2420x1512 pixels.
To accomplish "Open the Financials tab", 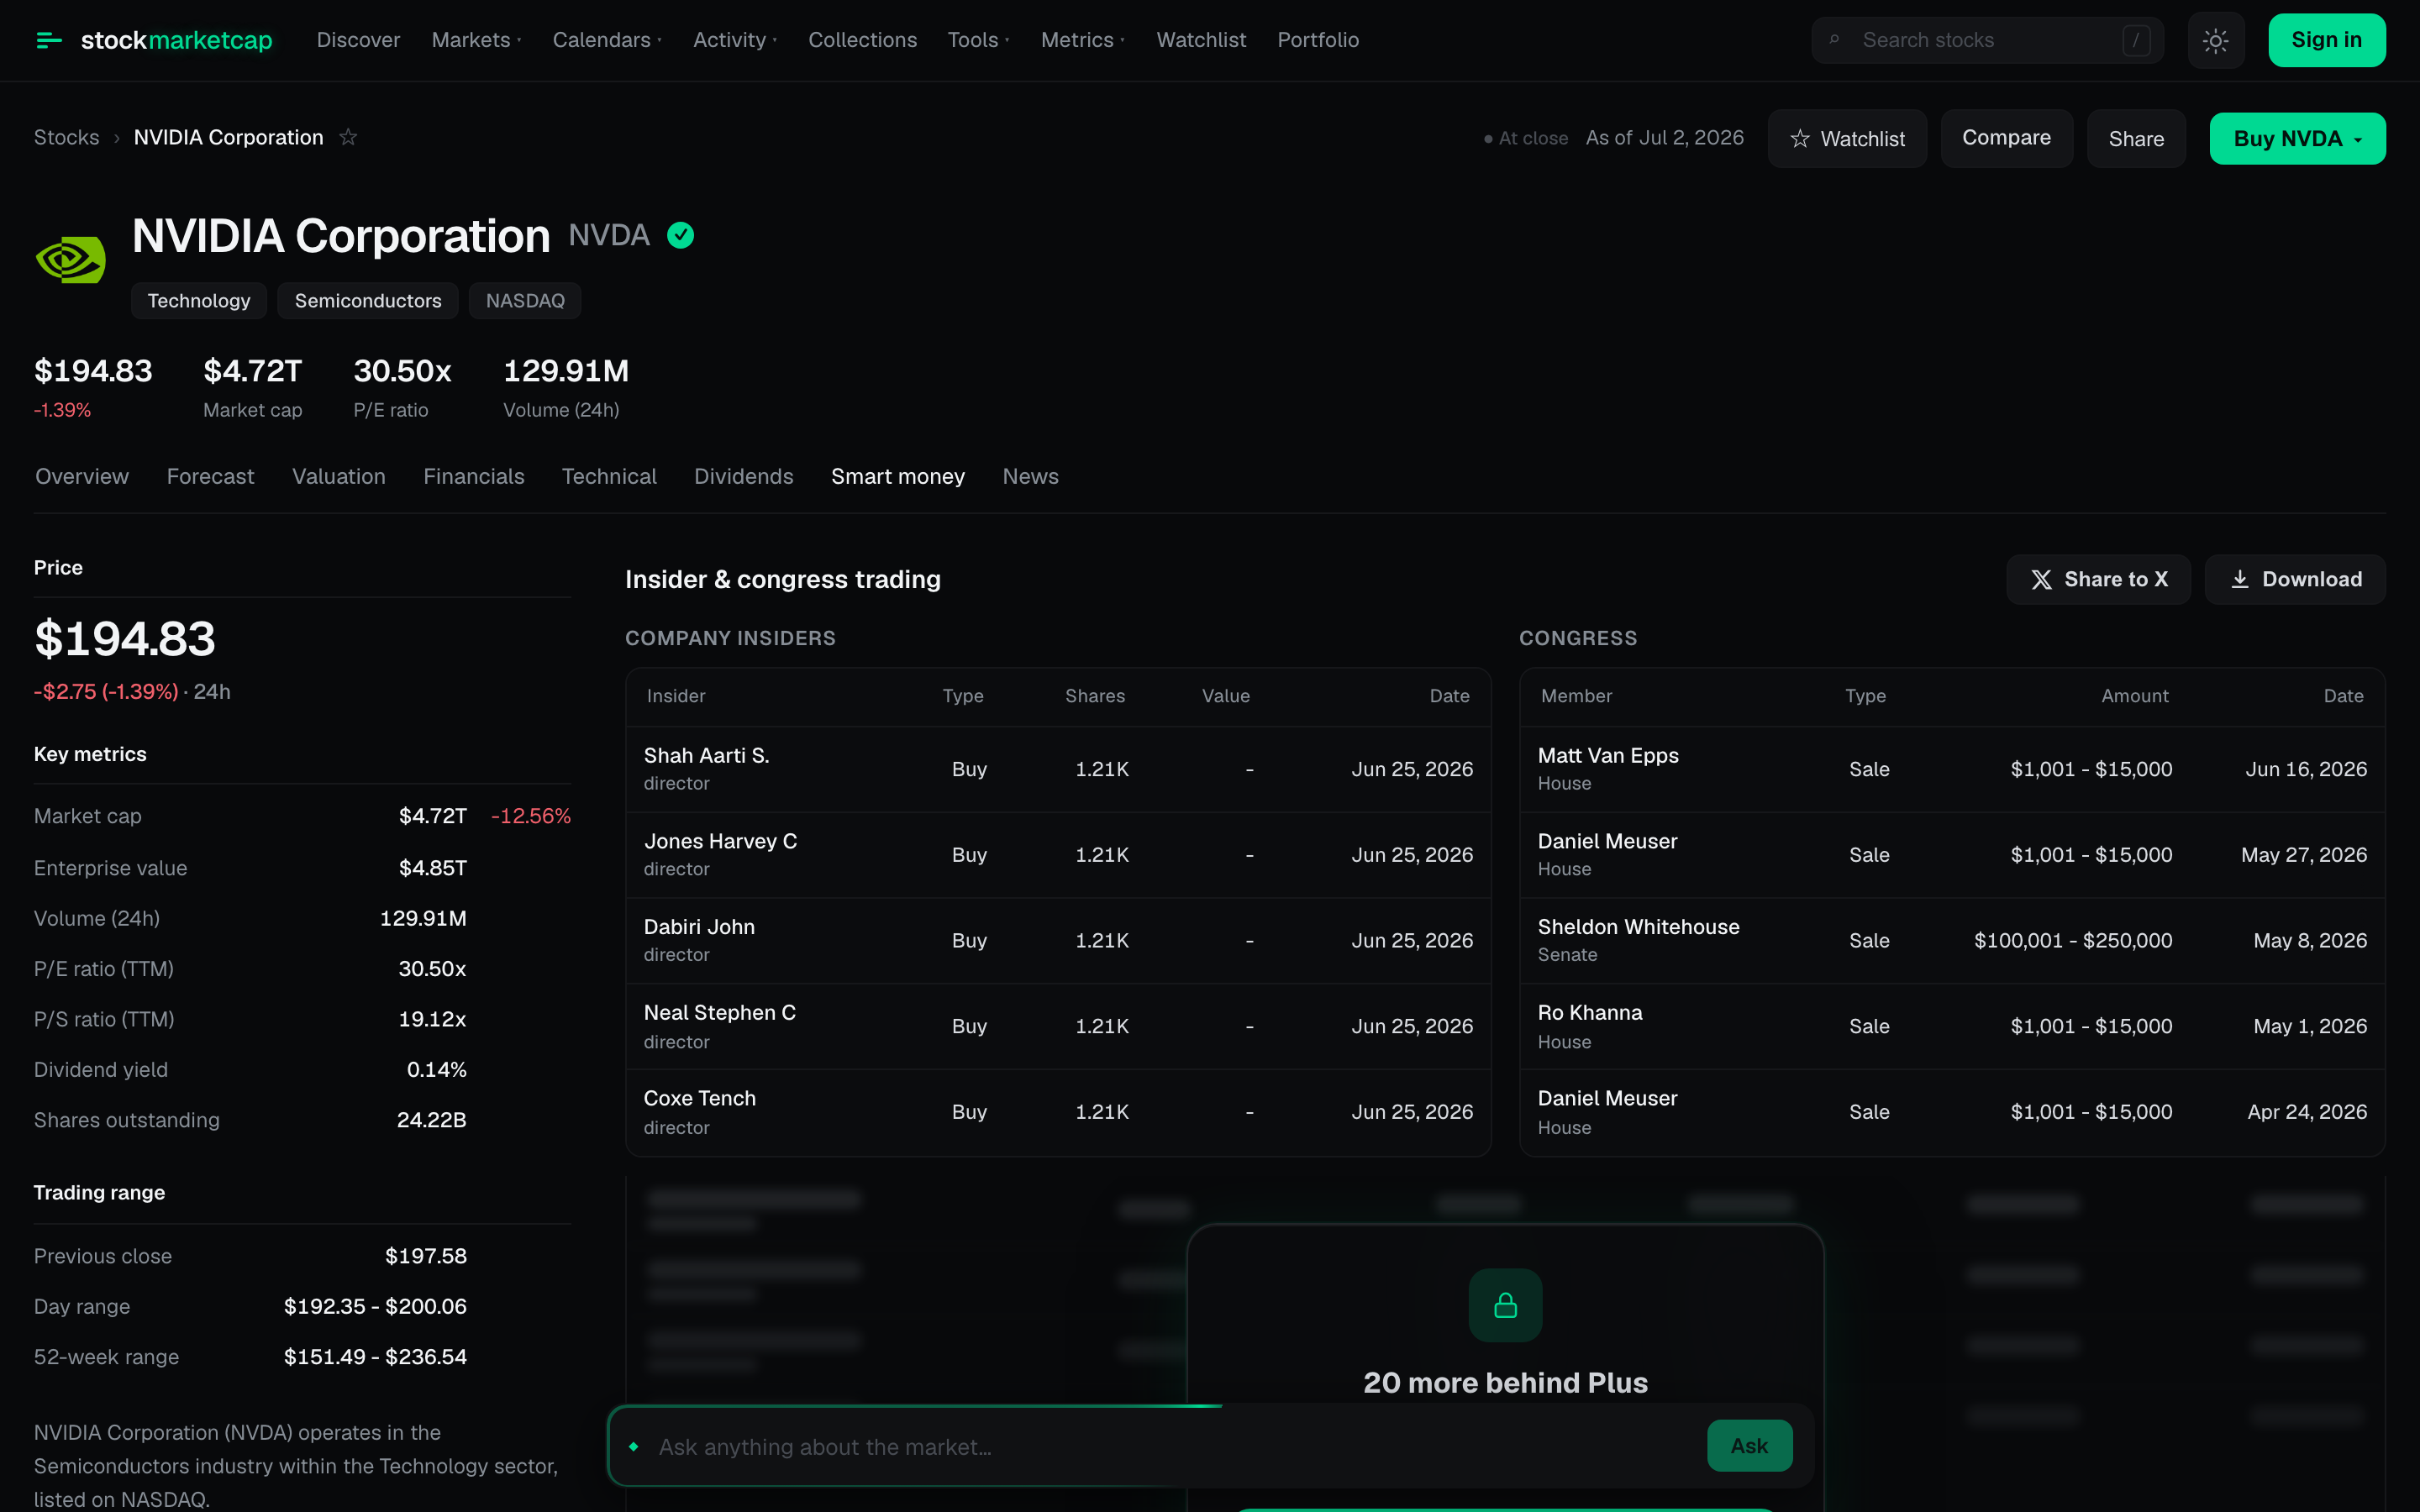I will point(474,476).
